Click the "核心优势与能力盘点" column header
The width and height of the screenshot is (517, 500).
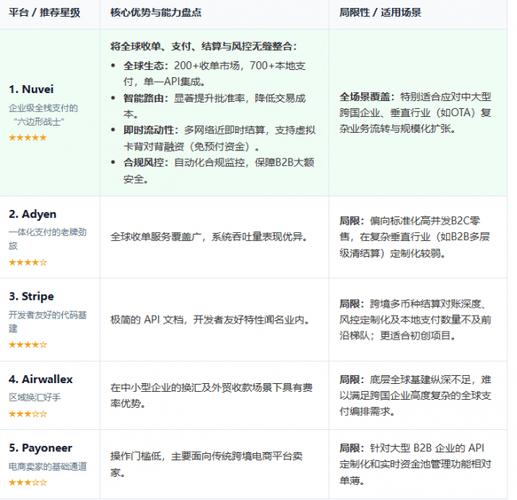click(x=156, y=13)
